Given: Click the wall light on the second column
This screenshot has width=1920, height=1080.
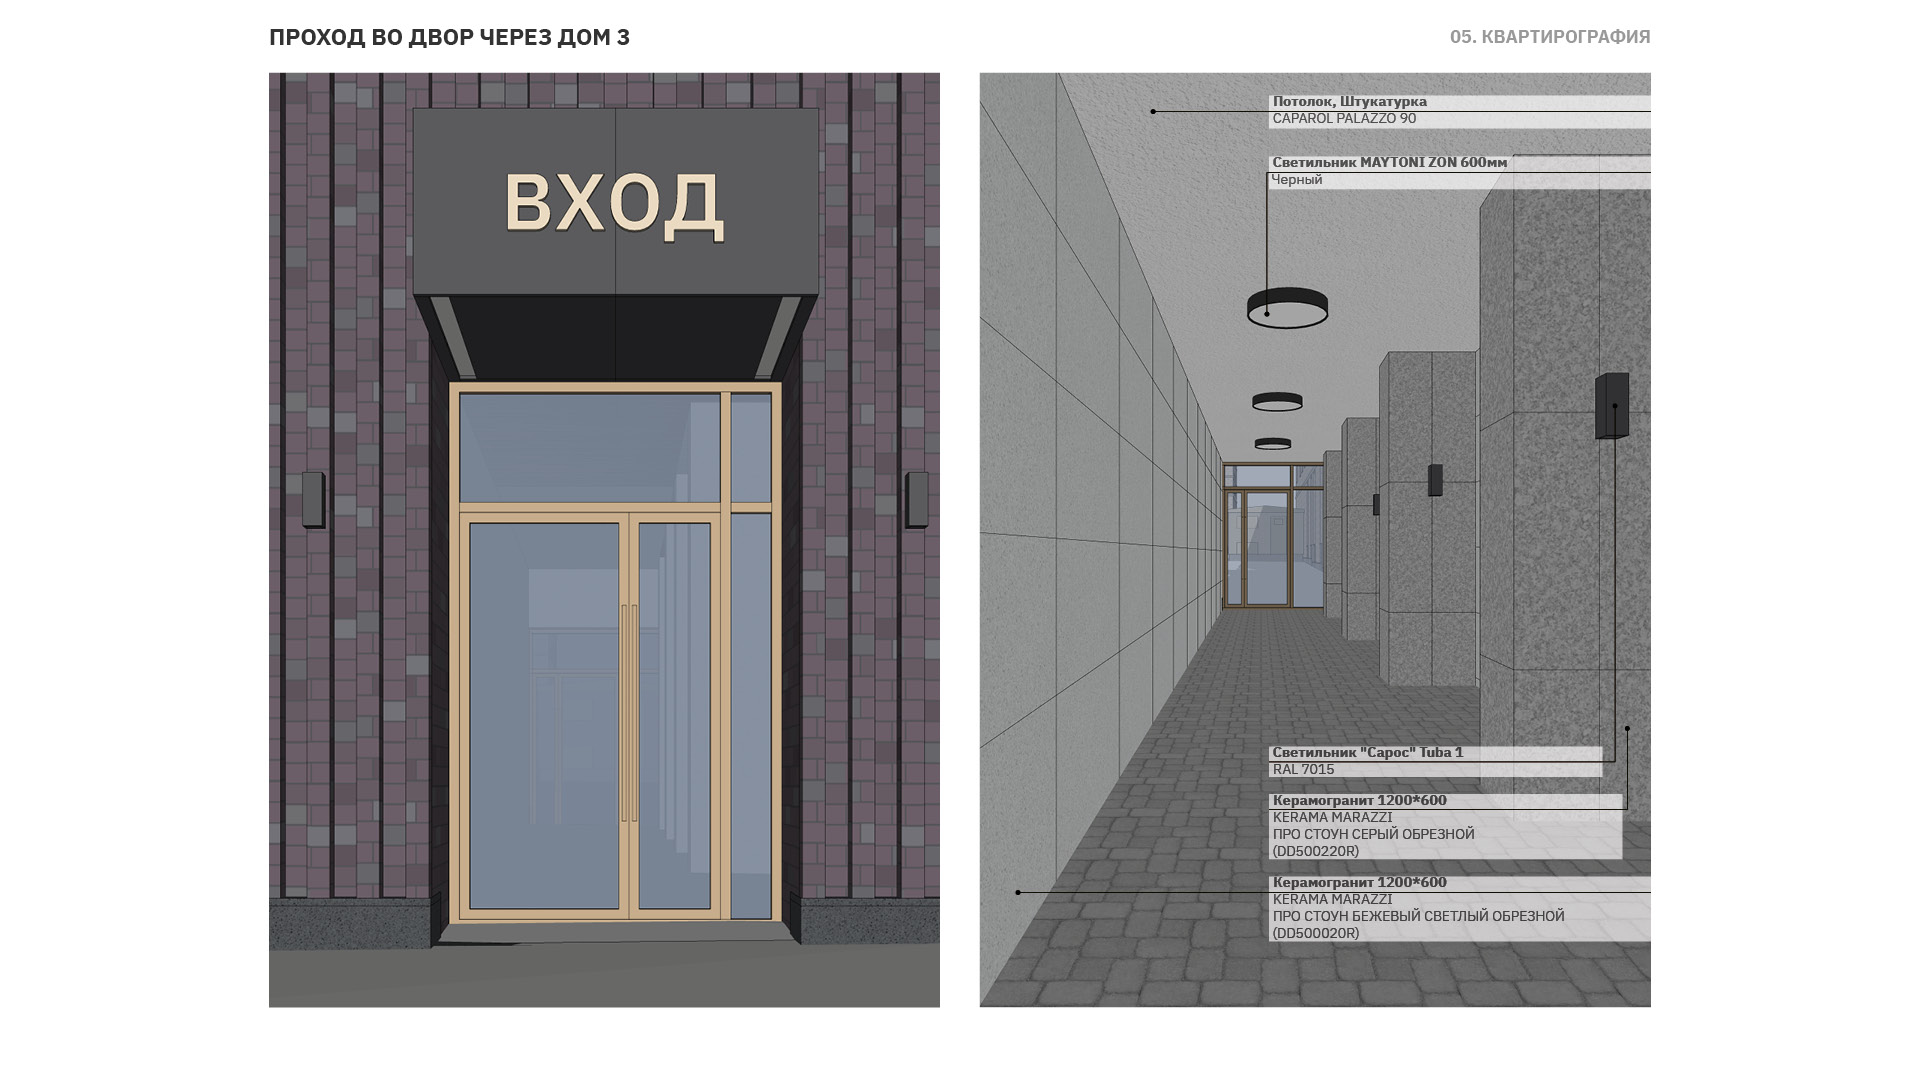Looking at the screenshot, I should [x=1435, y=480].
